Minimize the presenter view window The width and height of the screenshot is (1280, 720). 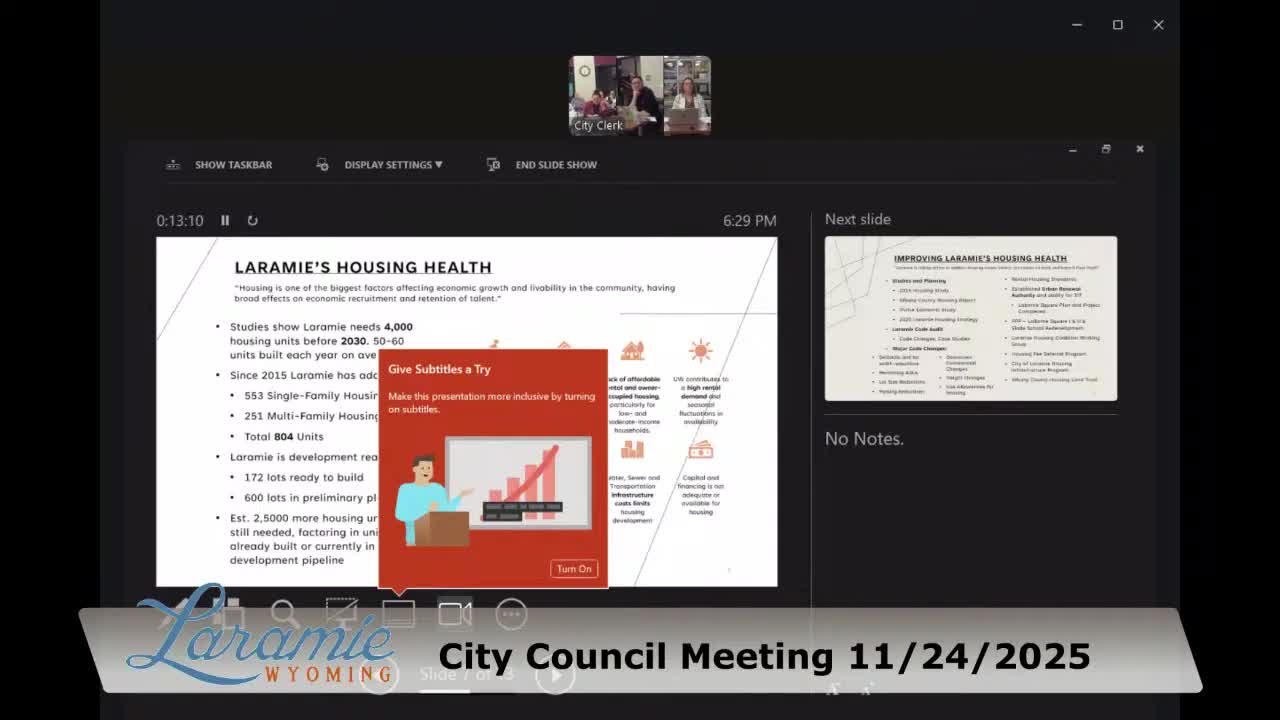point(1073,149)
